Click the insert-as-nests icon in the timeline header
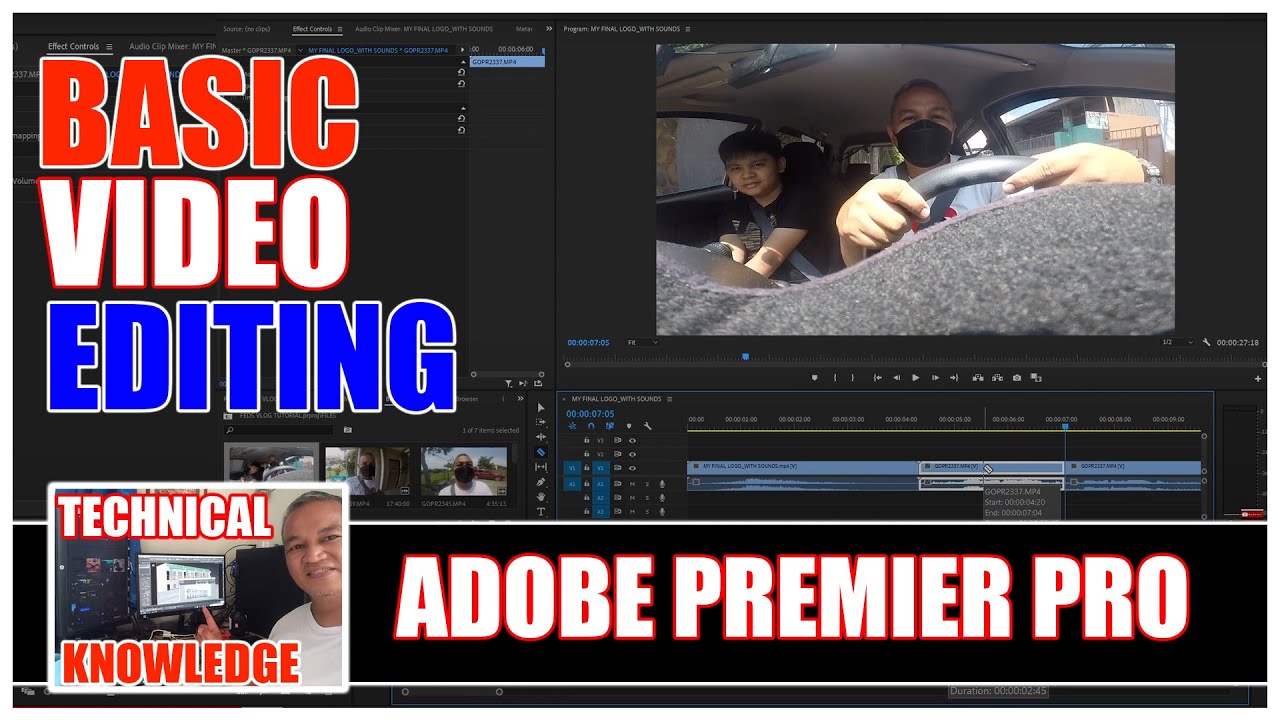The height and width of the screenshot is (720, 1280). coord(573,426)
